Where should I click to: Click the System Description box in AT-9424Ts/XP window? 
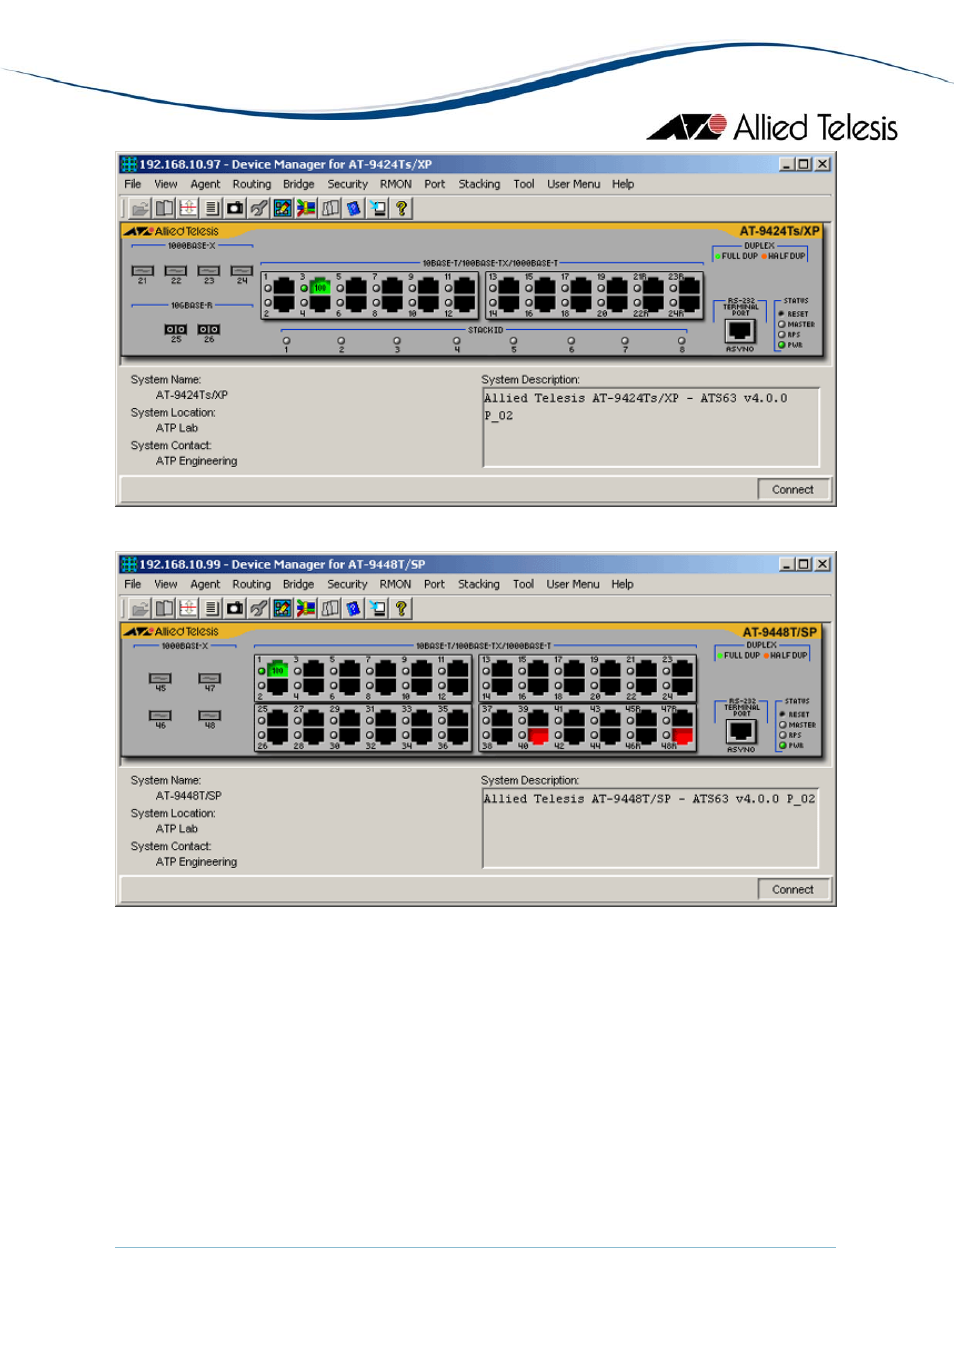click(651, 428)
